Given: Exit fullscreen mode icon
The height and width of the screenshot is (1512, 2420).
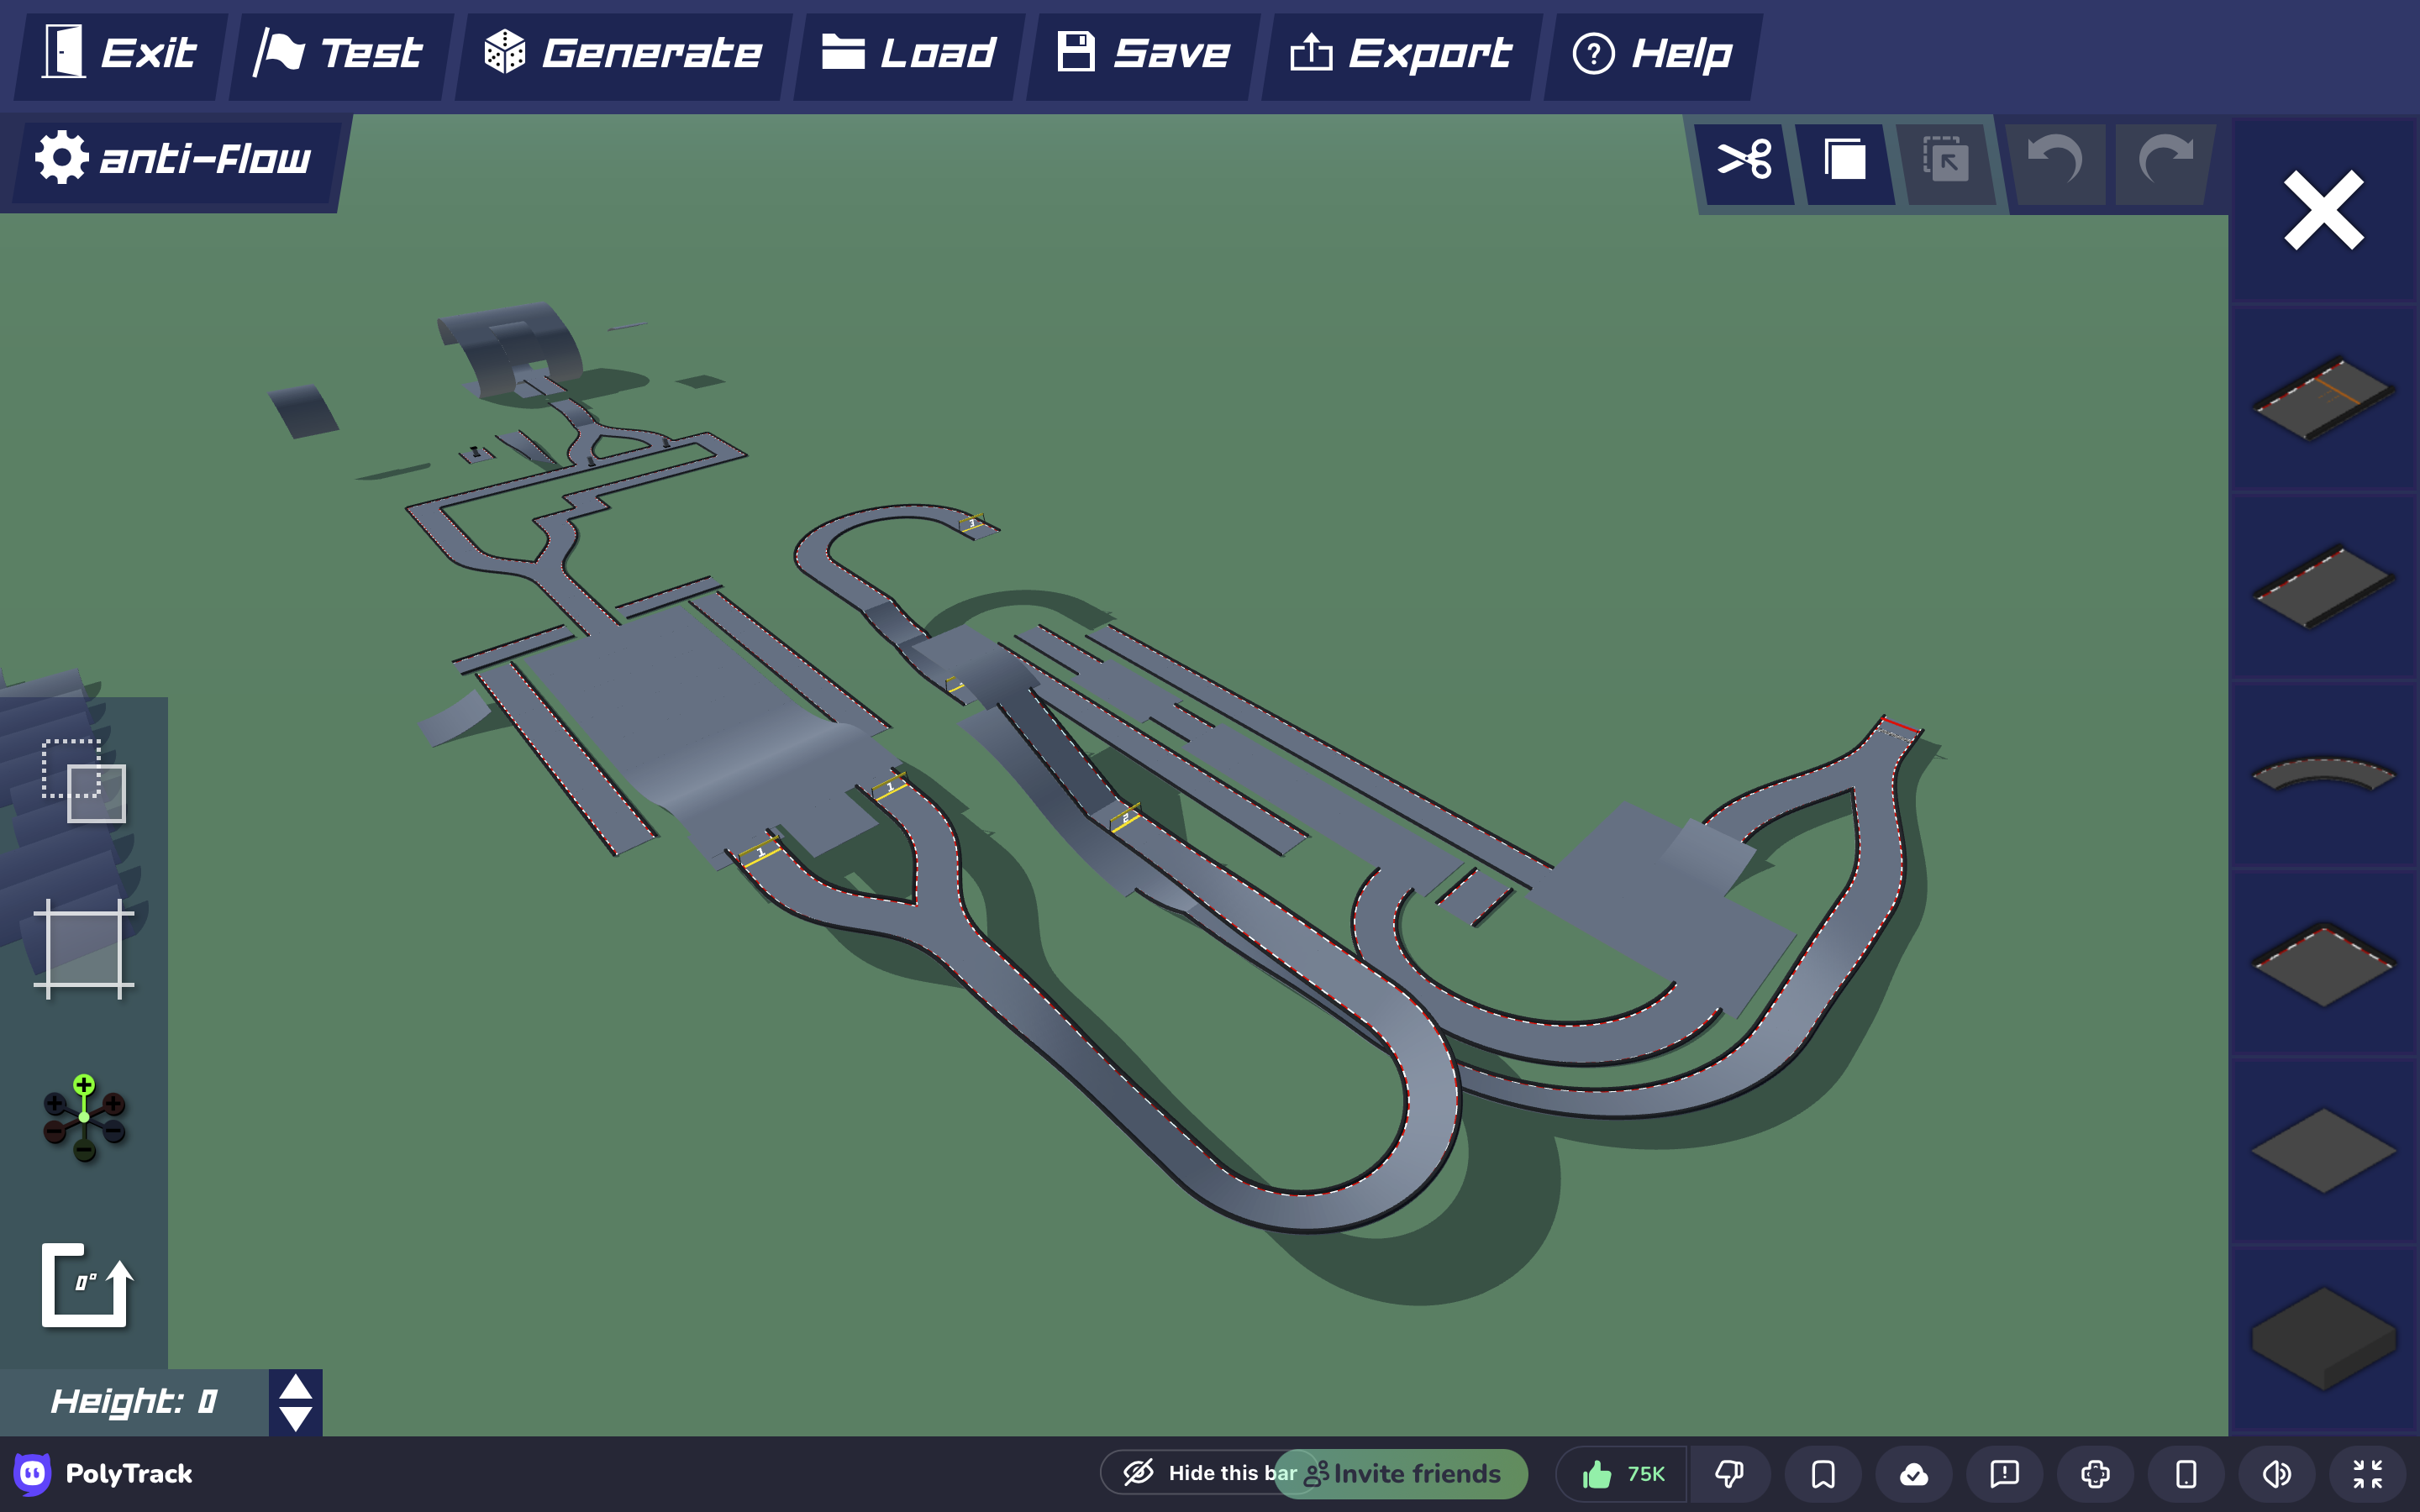Looking at the screenshot, I should point(2368,1474).
